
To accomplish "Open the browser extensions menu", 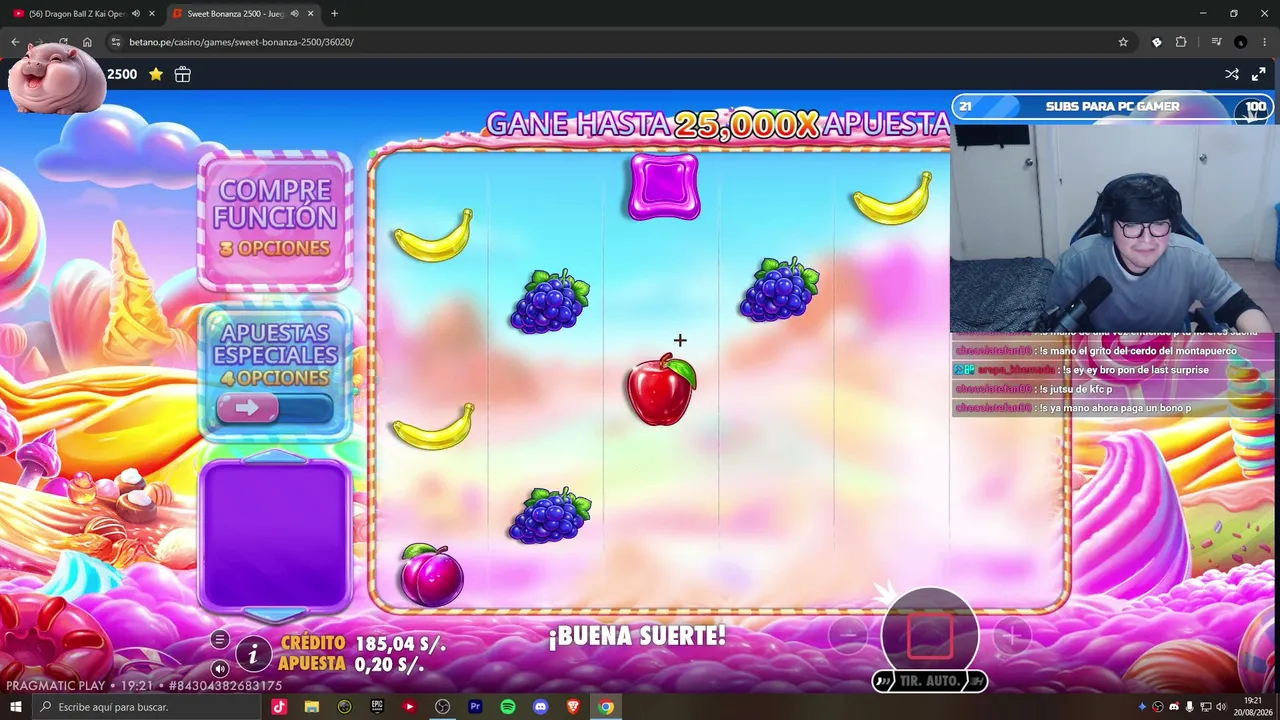I will point(1181,42).
